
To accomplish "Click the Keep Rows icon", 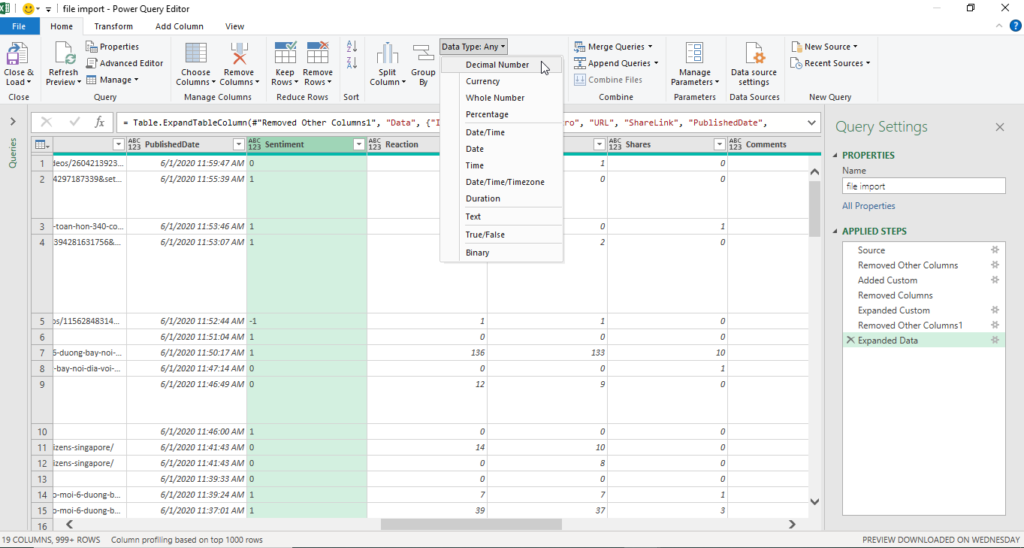I will [285, 54].
